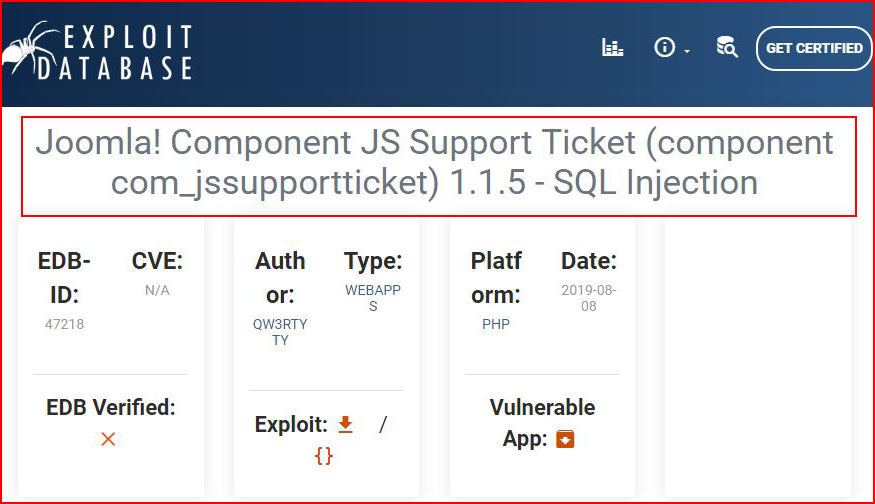View raw exploit code braces icon

pyautogui.click(x=324, y=456)
